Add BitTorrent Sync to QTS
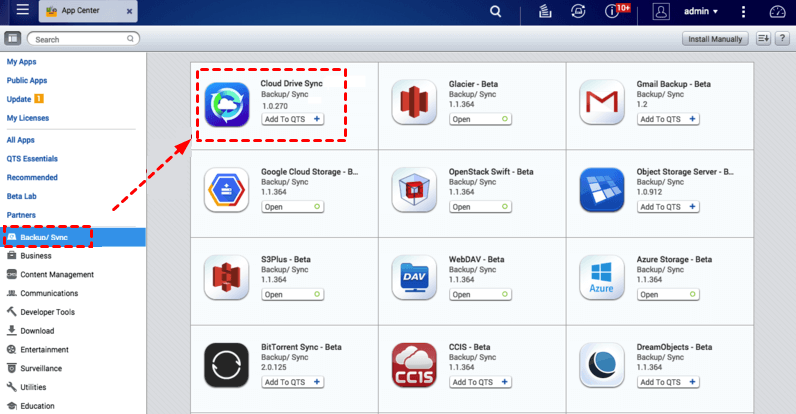 pos(293,382)
